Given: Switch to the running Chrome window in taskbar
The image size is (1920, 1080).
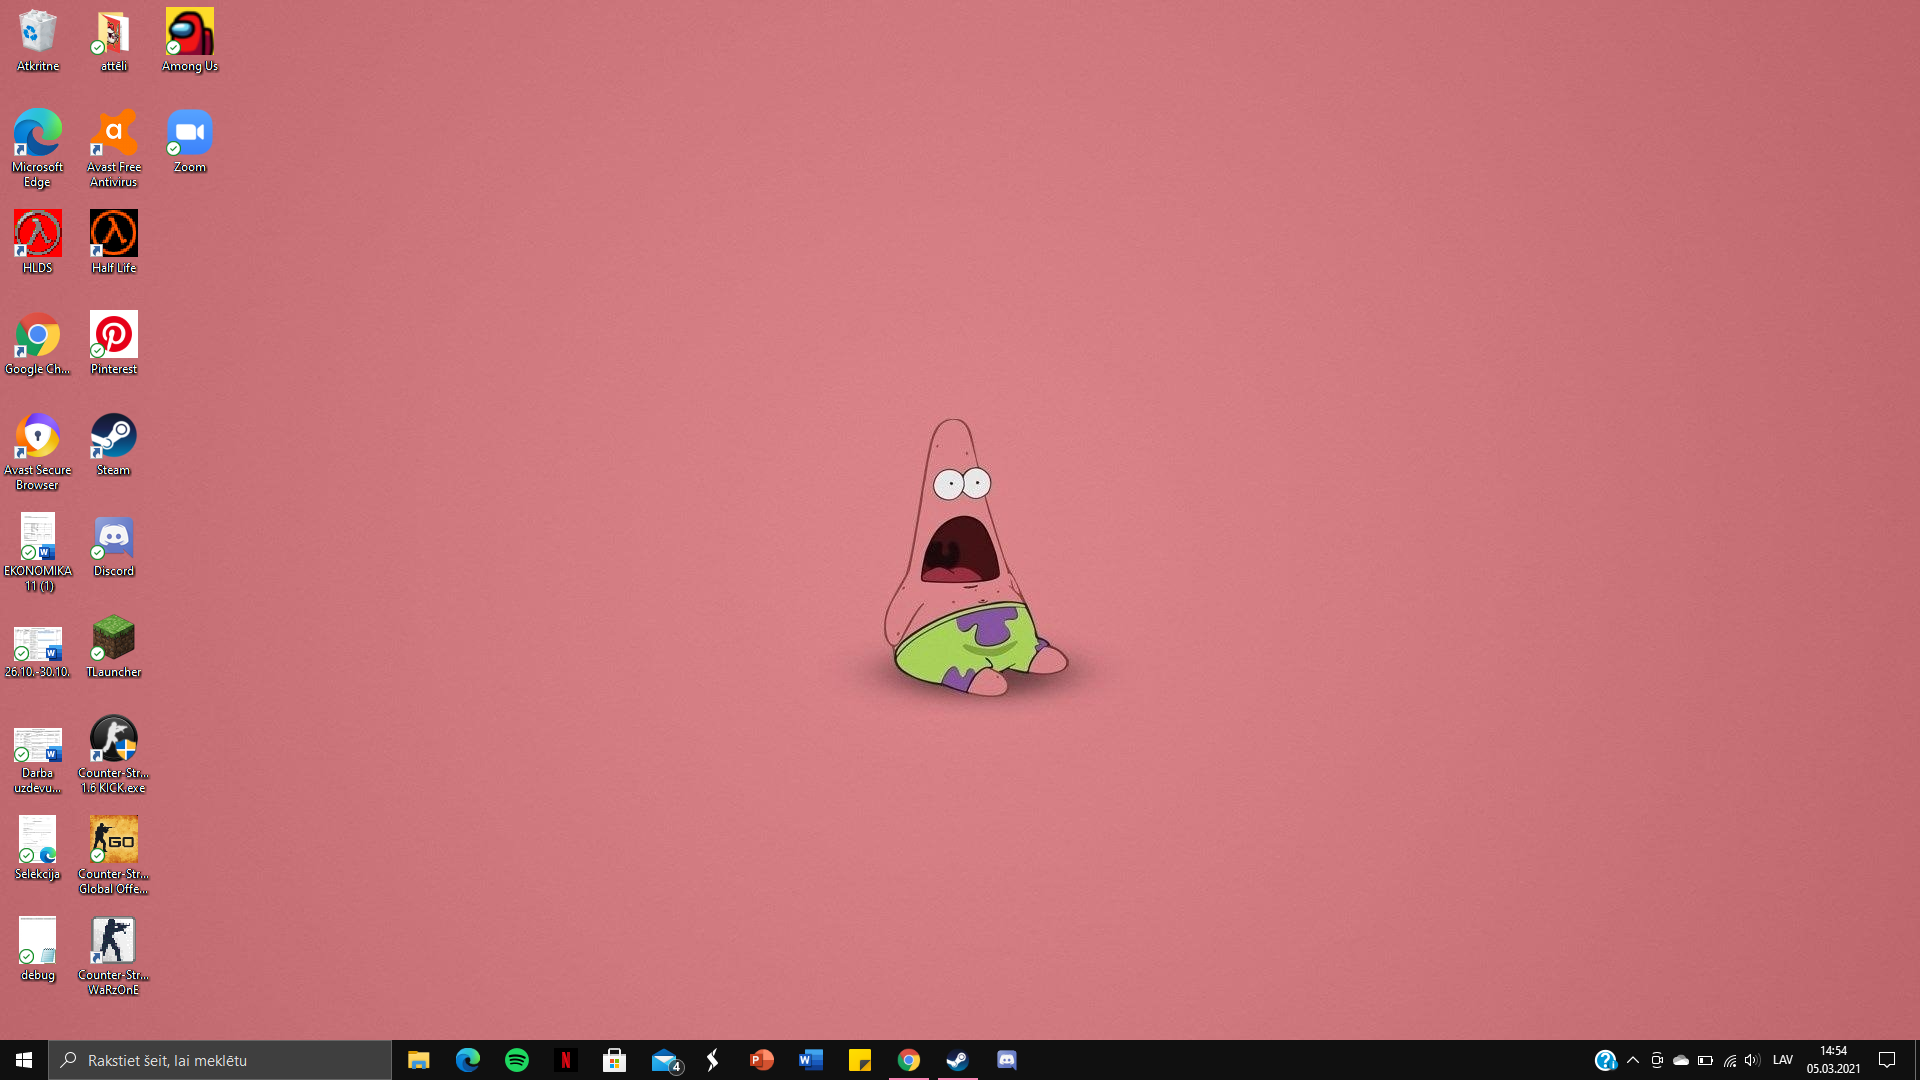Looking at the screenshot, I should [x=908, y=1060].
